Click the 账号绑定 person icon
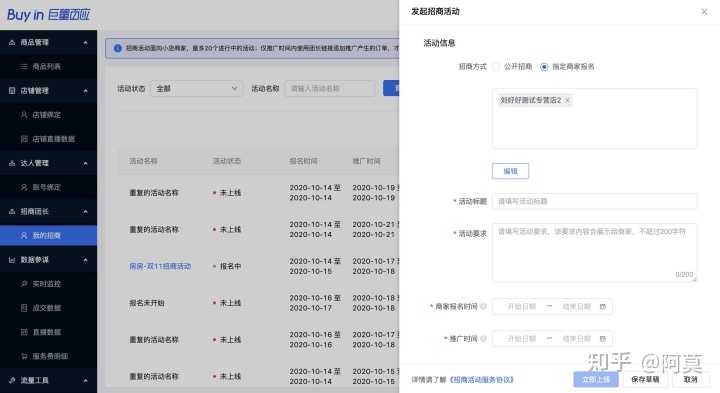The image size is (720, 393). 24,187
